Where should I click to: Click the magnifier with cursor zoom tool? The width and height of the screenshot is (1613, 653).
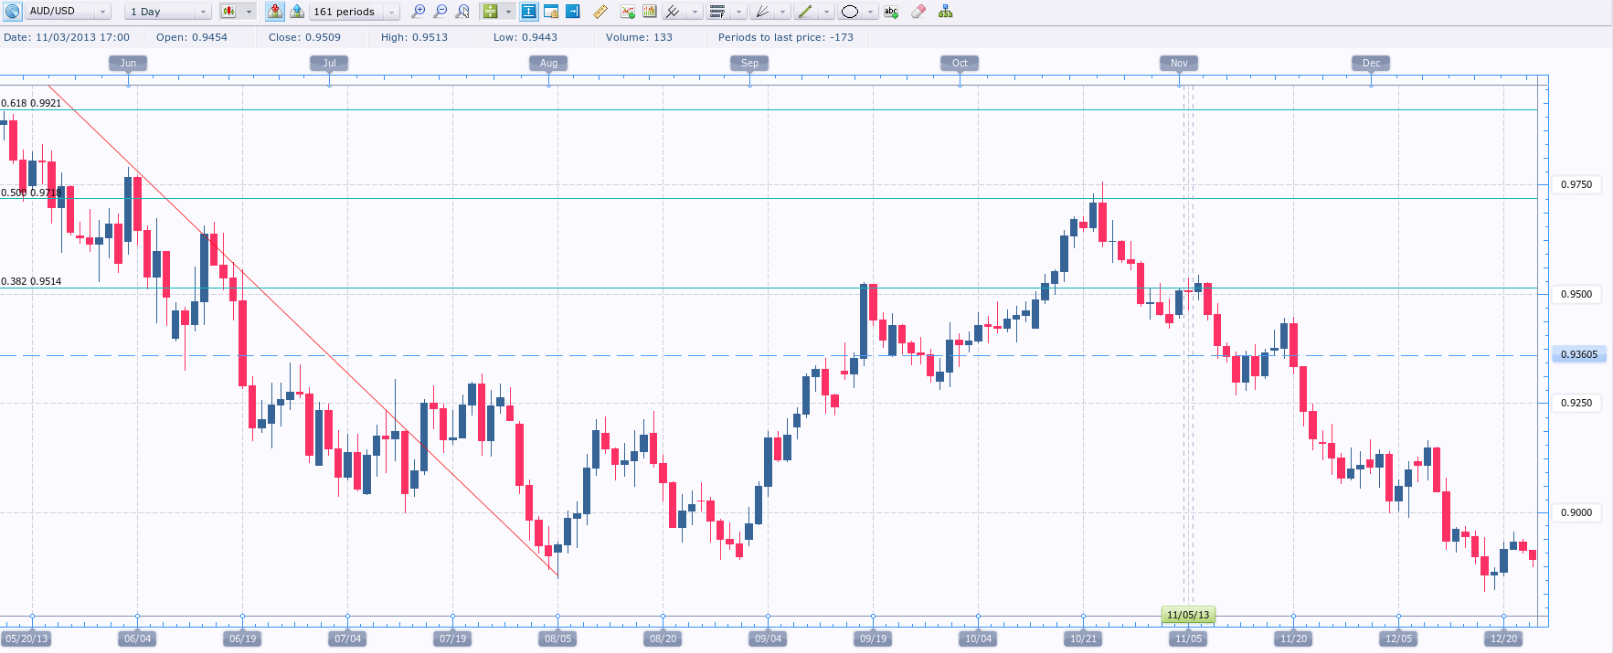click(x=462, y=11)
